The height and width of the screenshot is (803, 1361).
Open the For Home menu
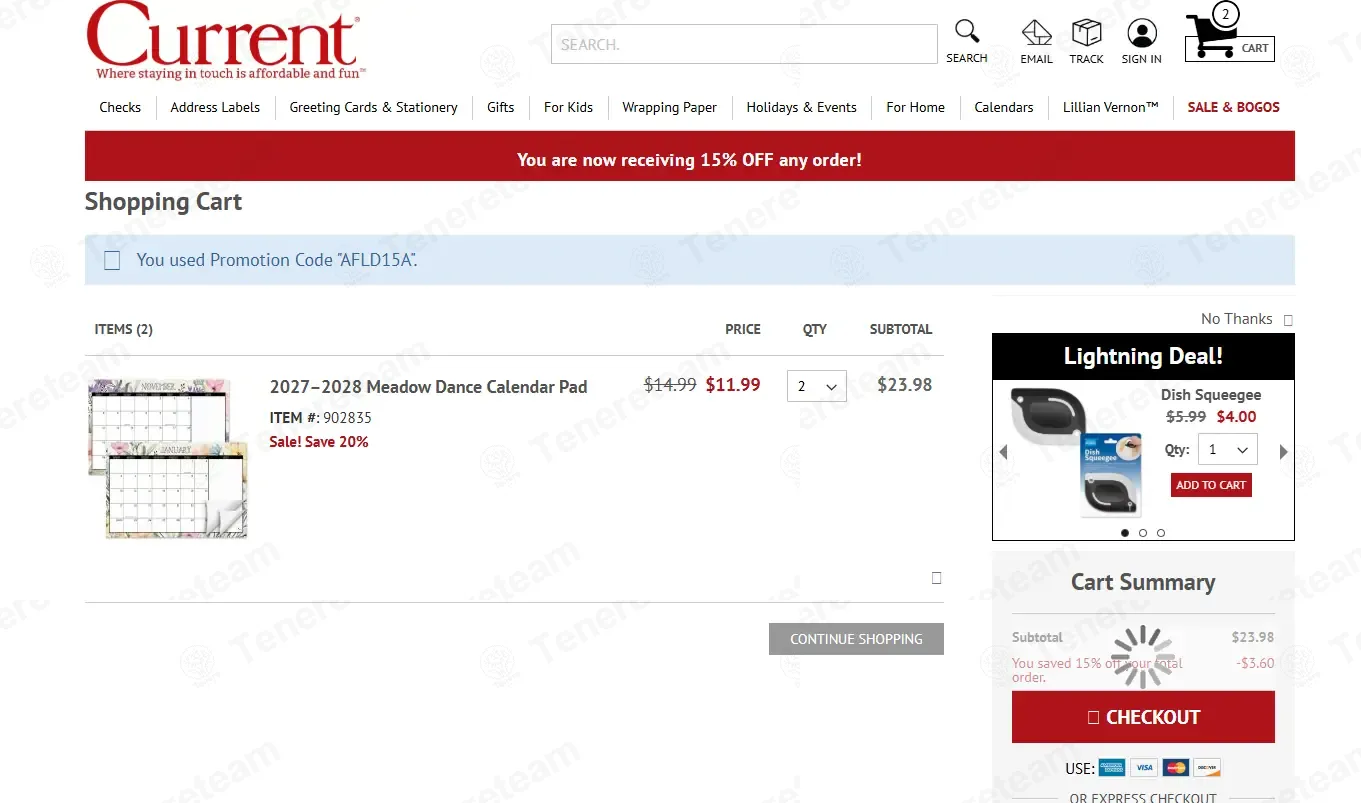(915, 107)
